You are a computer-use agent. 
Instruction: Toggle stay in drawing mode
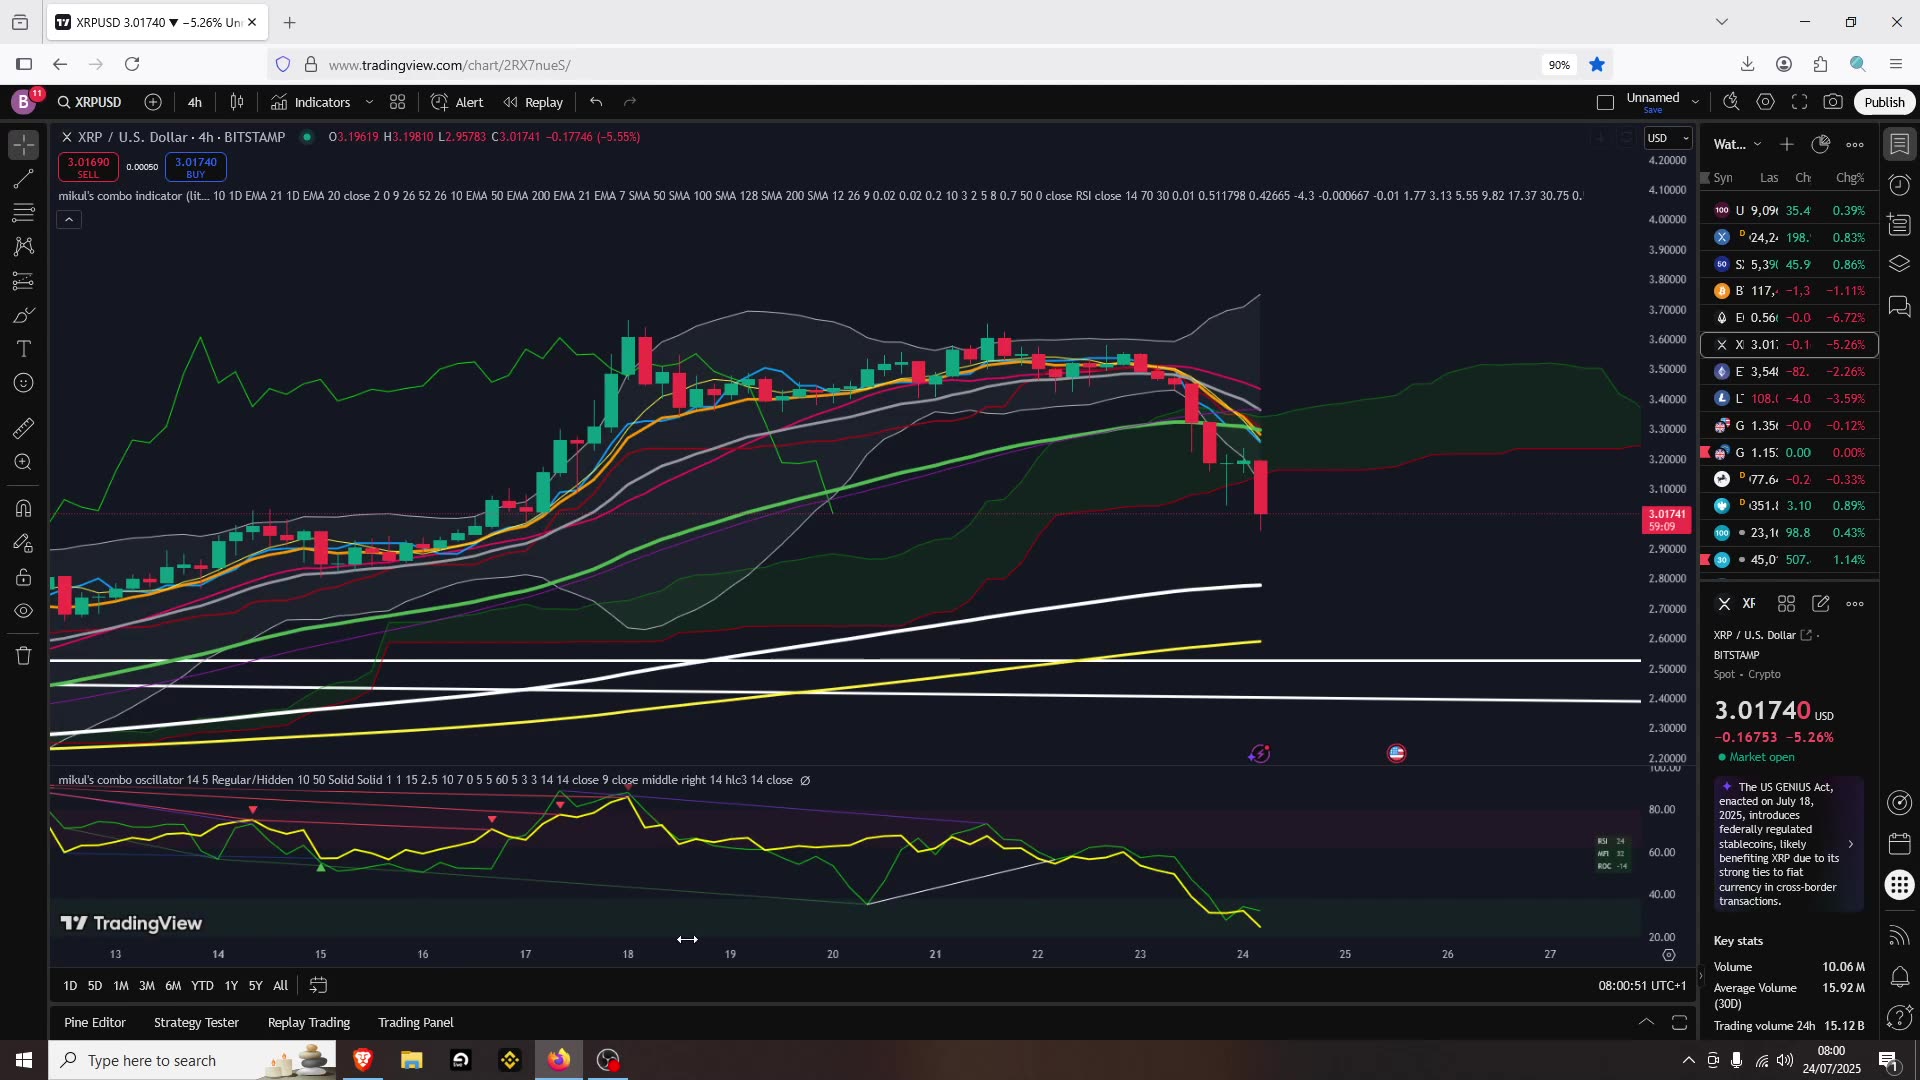pyautogui.click(x=24, y=543)
